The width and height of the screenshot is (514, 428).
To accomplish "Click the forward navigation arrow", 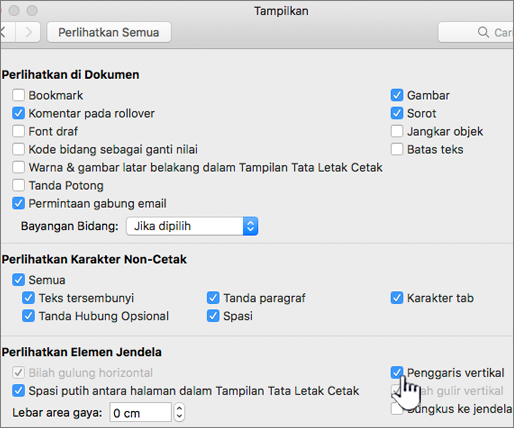I will 28,32.
